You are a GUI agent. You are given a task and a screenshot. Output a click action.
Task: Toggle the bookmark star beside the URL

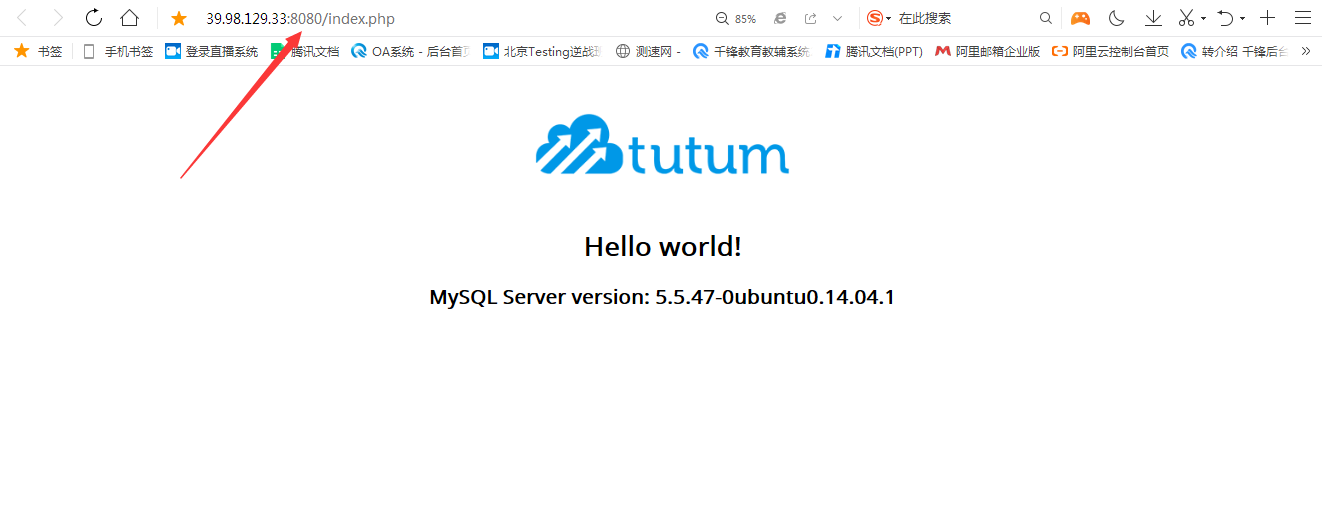(x=179, y=19)
